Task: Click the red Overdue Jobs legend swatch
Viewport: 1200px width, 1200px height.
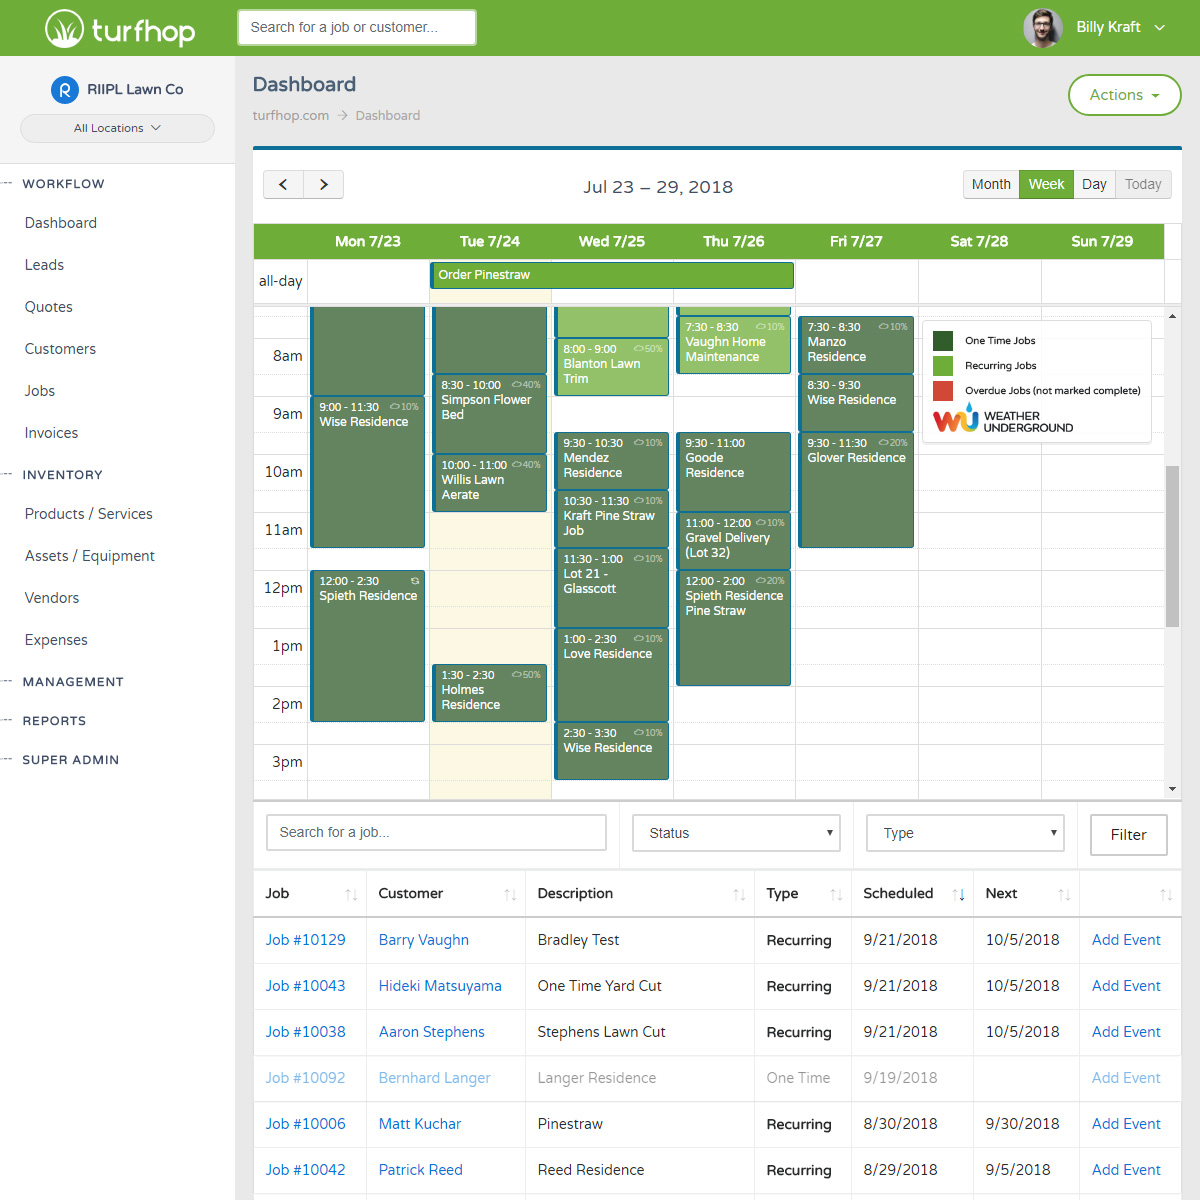Action: click(943, 391)
